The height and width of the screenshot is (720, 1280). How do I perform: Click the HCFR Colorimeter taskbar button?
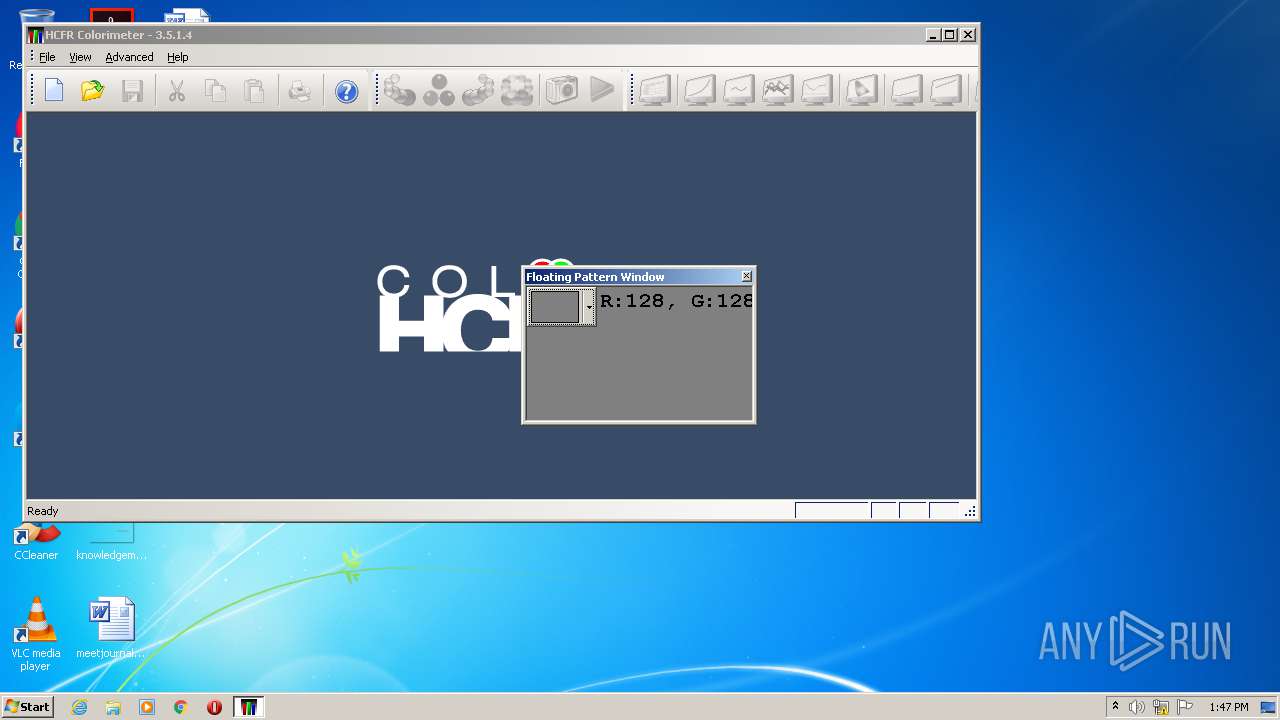tap(248, 707)
